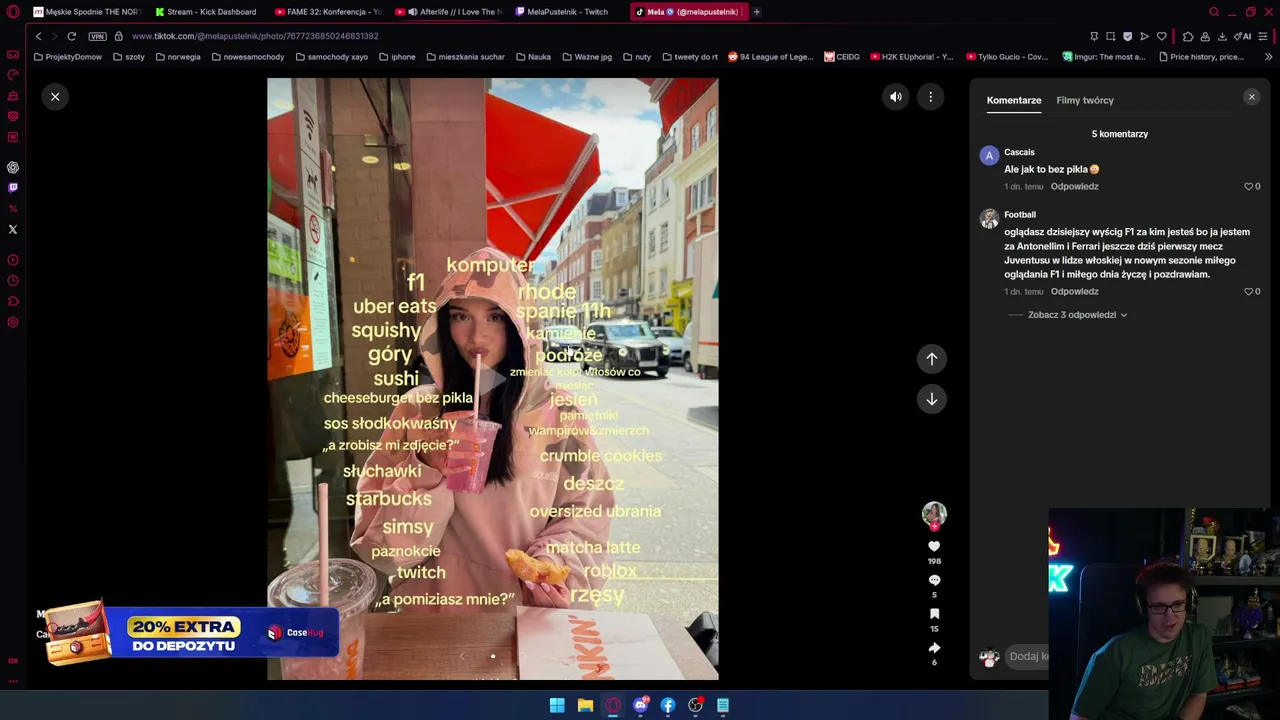Open the comments bubble icon
1280x720 pixels.
934,580
